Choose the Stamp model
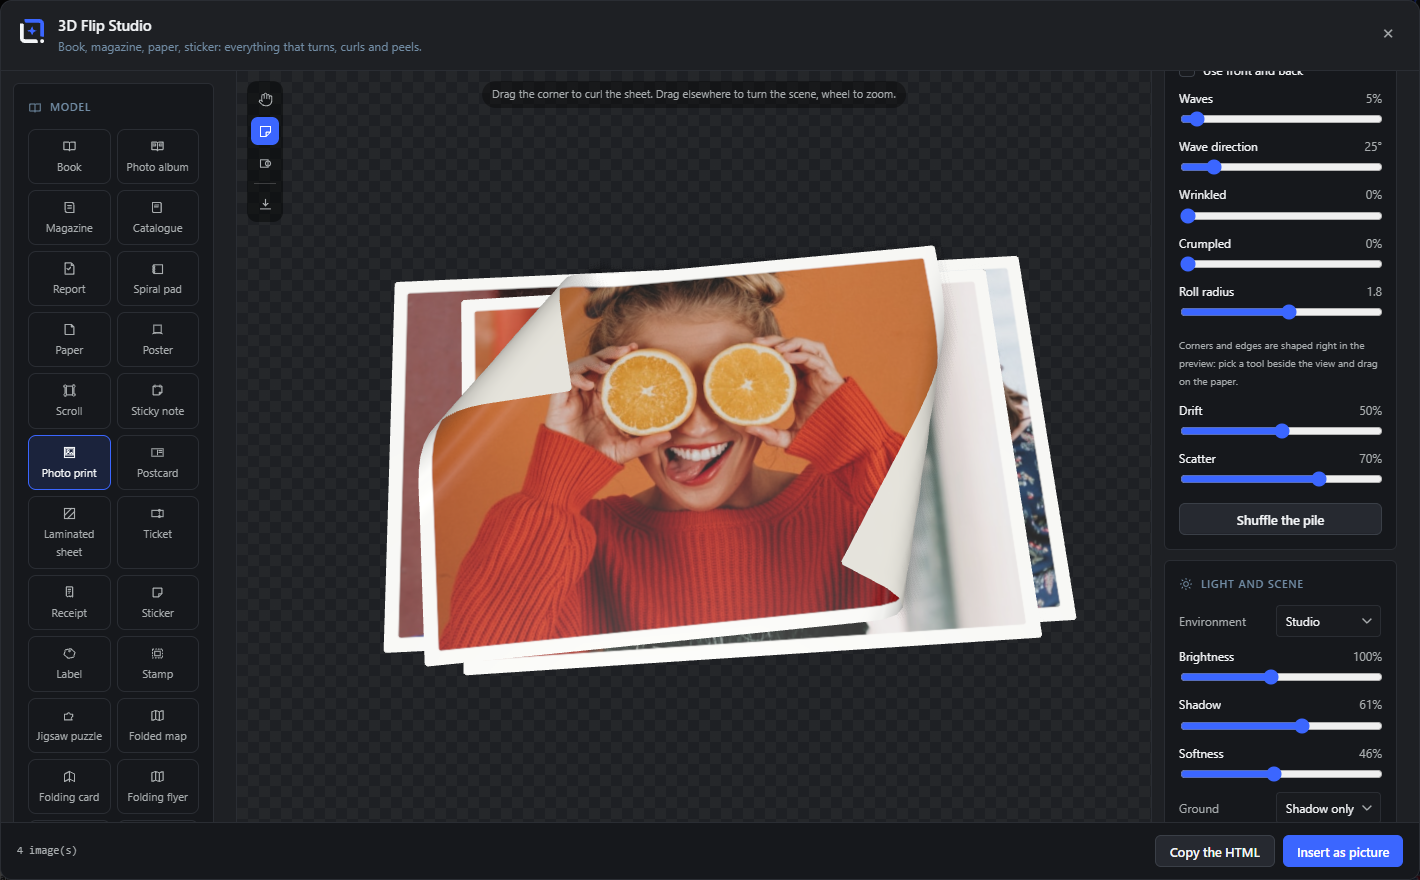The height and width of the screenshot is (880, 1420). point(158,664)
